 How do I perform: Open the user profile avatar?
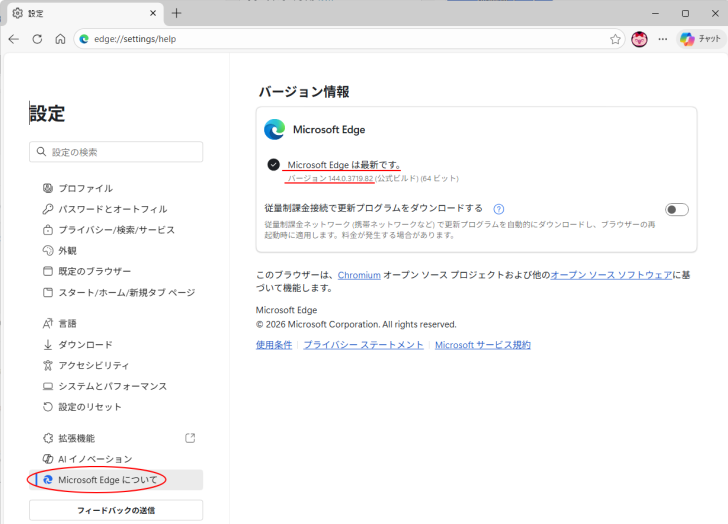(x=639, y=39)
